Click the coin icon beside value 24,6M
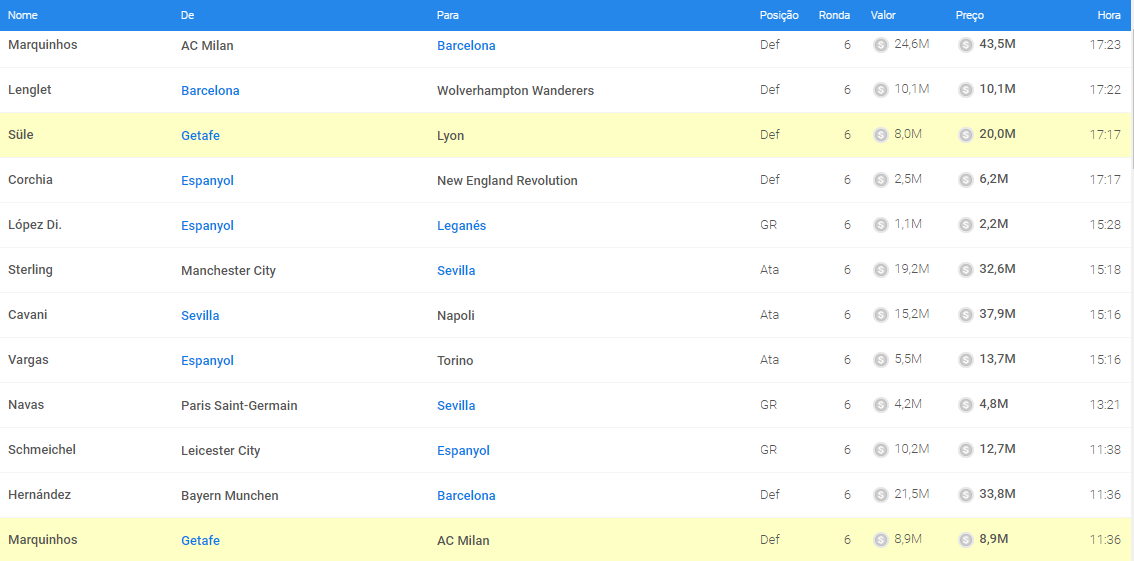The image size is (1134, 561). coord(880,45)
